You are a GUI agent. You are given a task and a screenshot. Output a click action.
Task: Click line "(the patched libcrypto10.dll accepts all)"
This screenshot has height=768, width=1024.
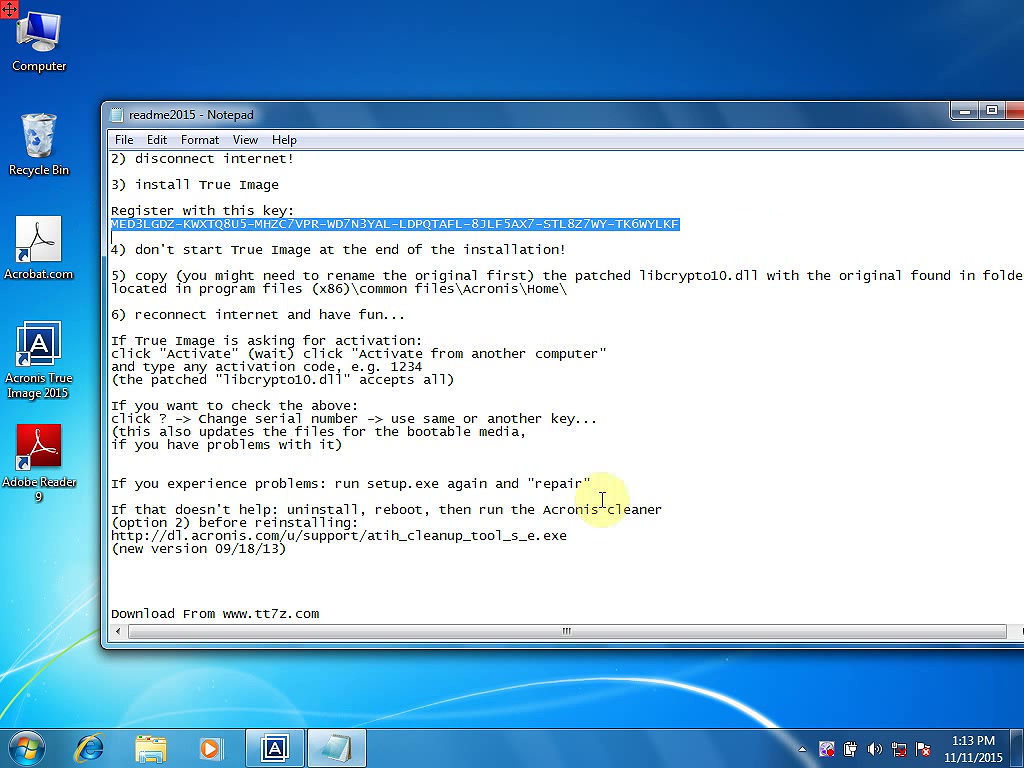(x=282, y=379)
